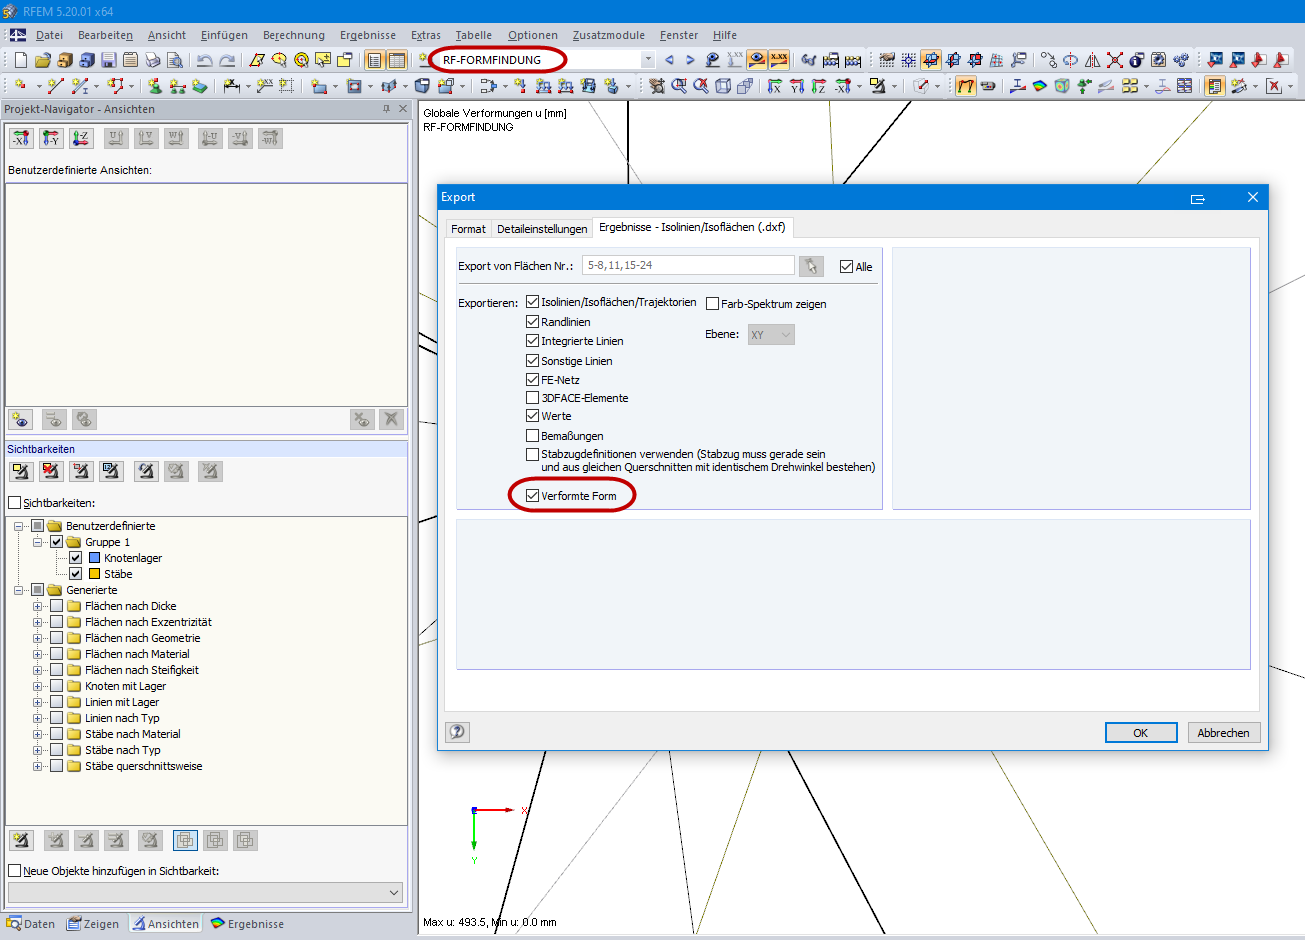Click the surface pick icon next to field

[811, 266]
